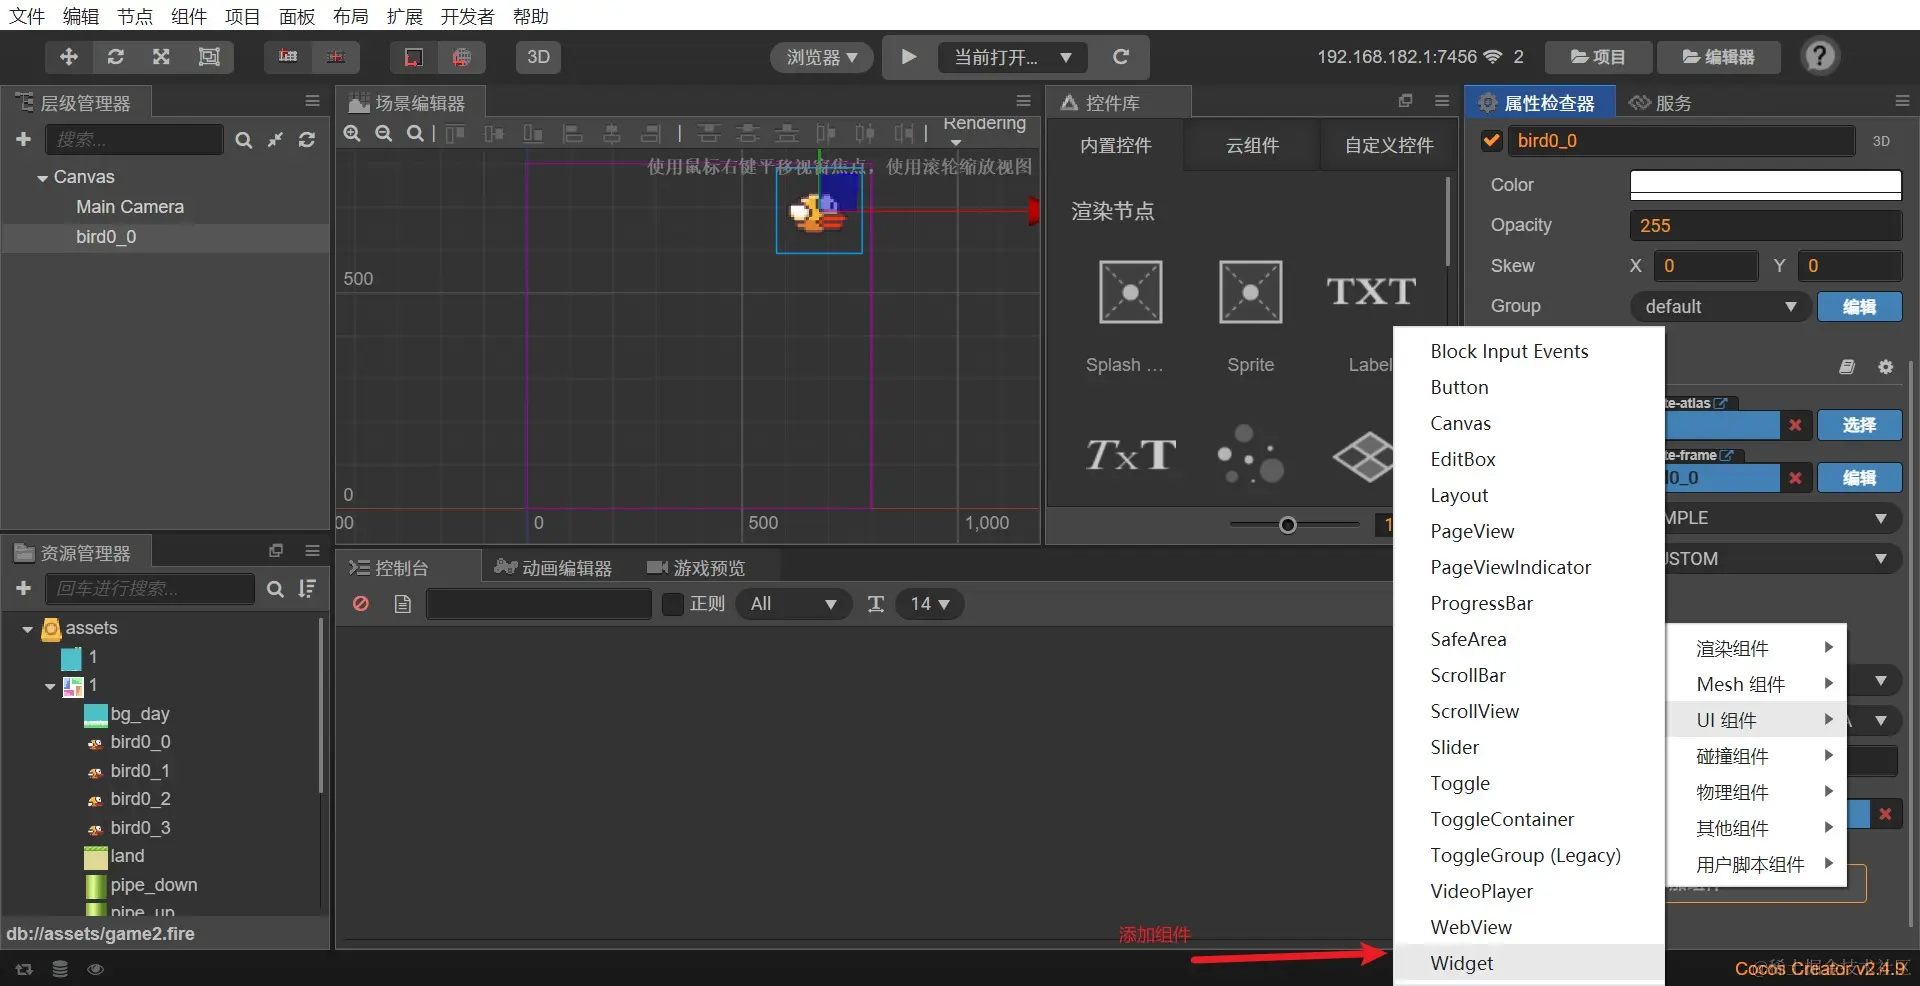Image resolution: width=1920 pixels, height=986 pixels.
Task: Select the rect transform tool
Action: click(209, 57)
